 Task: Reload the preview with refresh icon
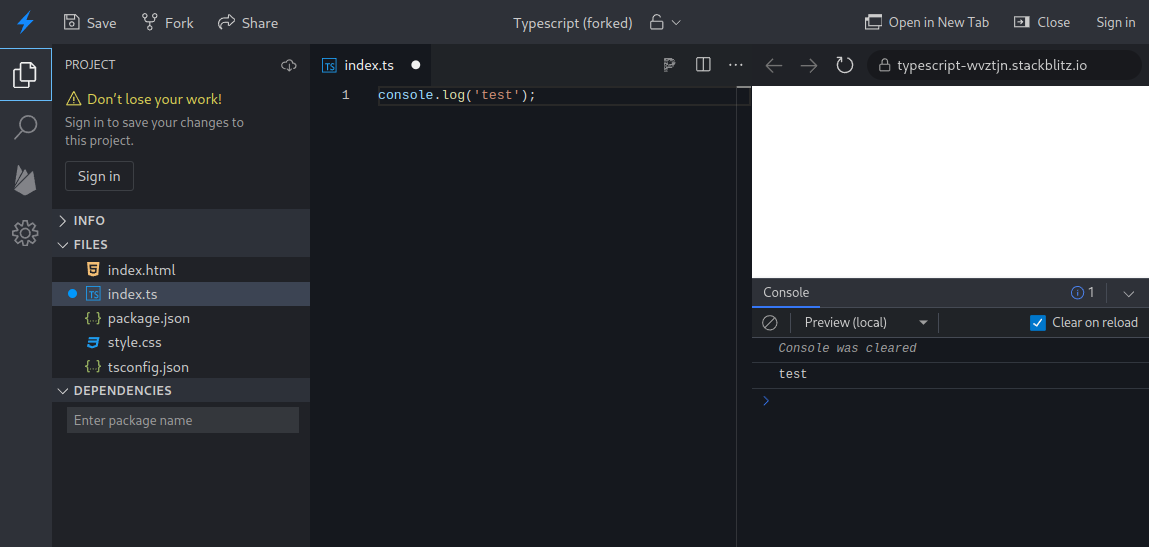[845, 65]
